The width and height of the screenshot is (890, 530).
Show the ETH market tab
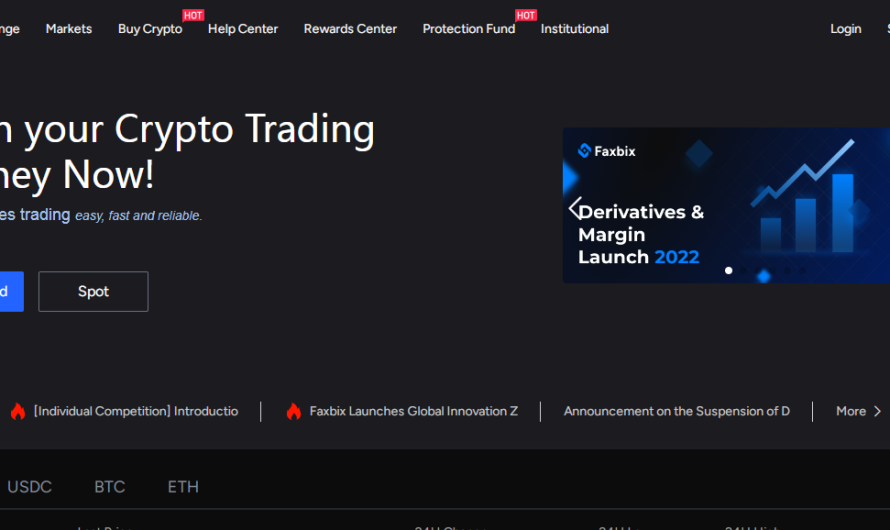point(183,487)
